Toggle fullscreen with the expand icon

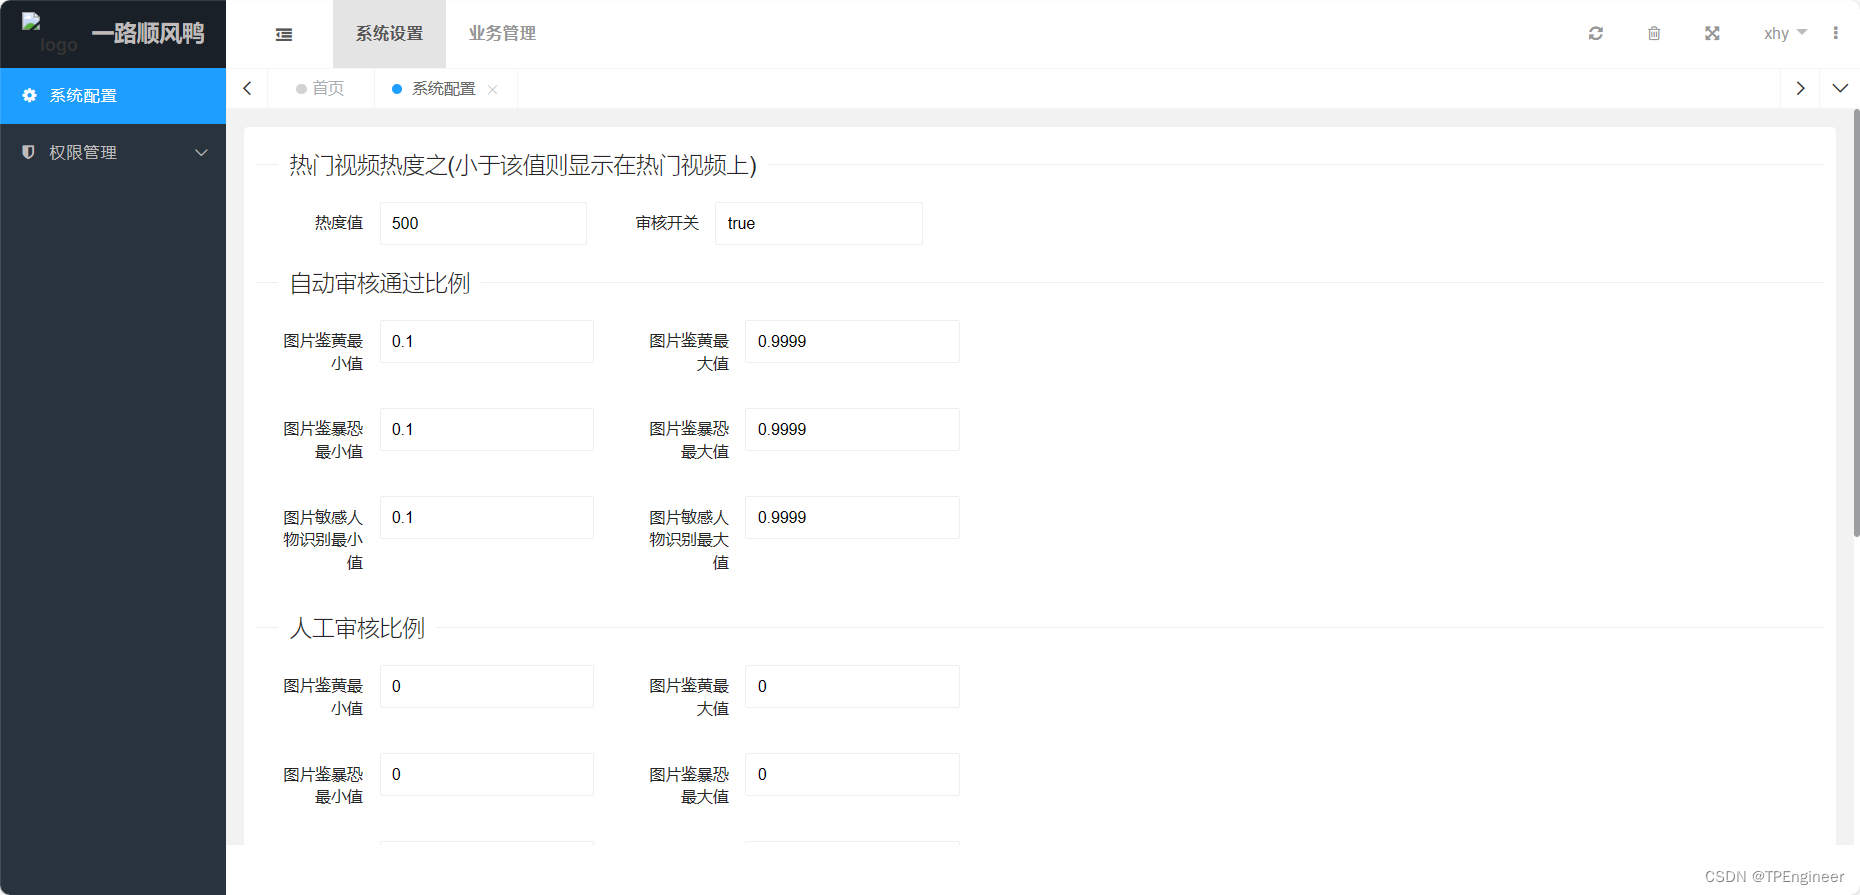(1712, 33)
